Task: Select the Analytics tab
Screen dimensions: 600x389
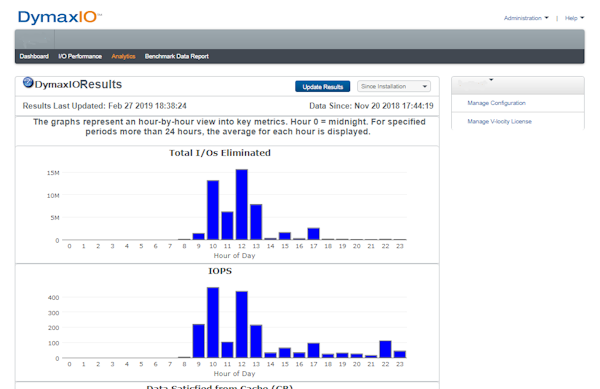Action: click(123, 56)
